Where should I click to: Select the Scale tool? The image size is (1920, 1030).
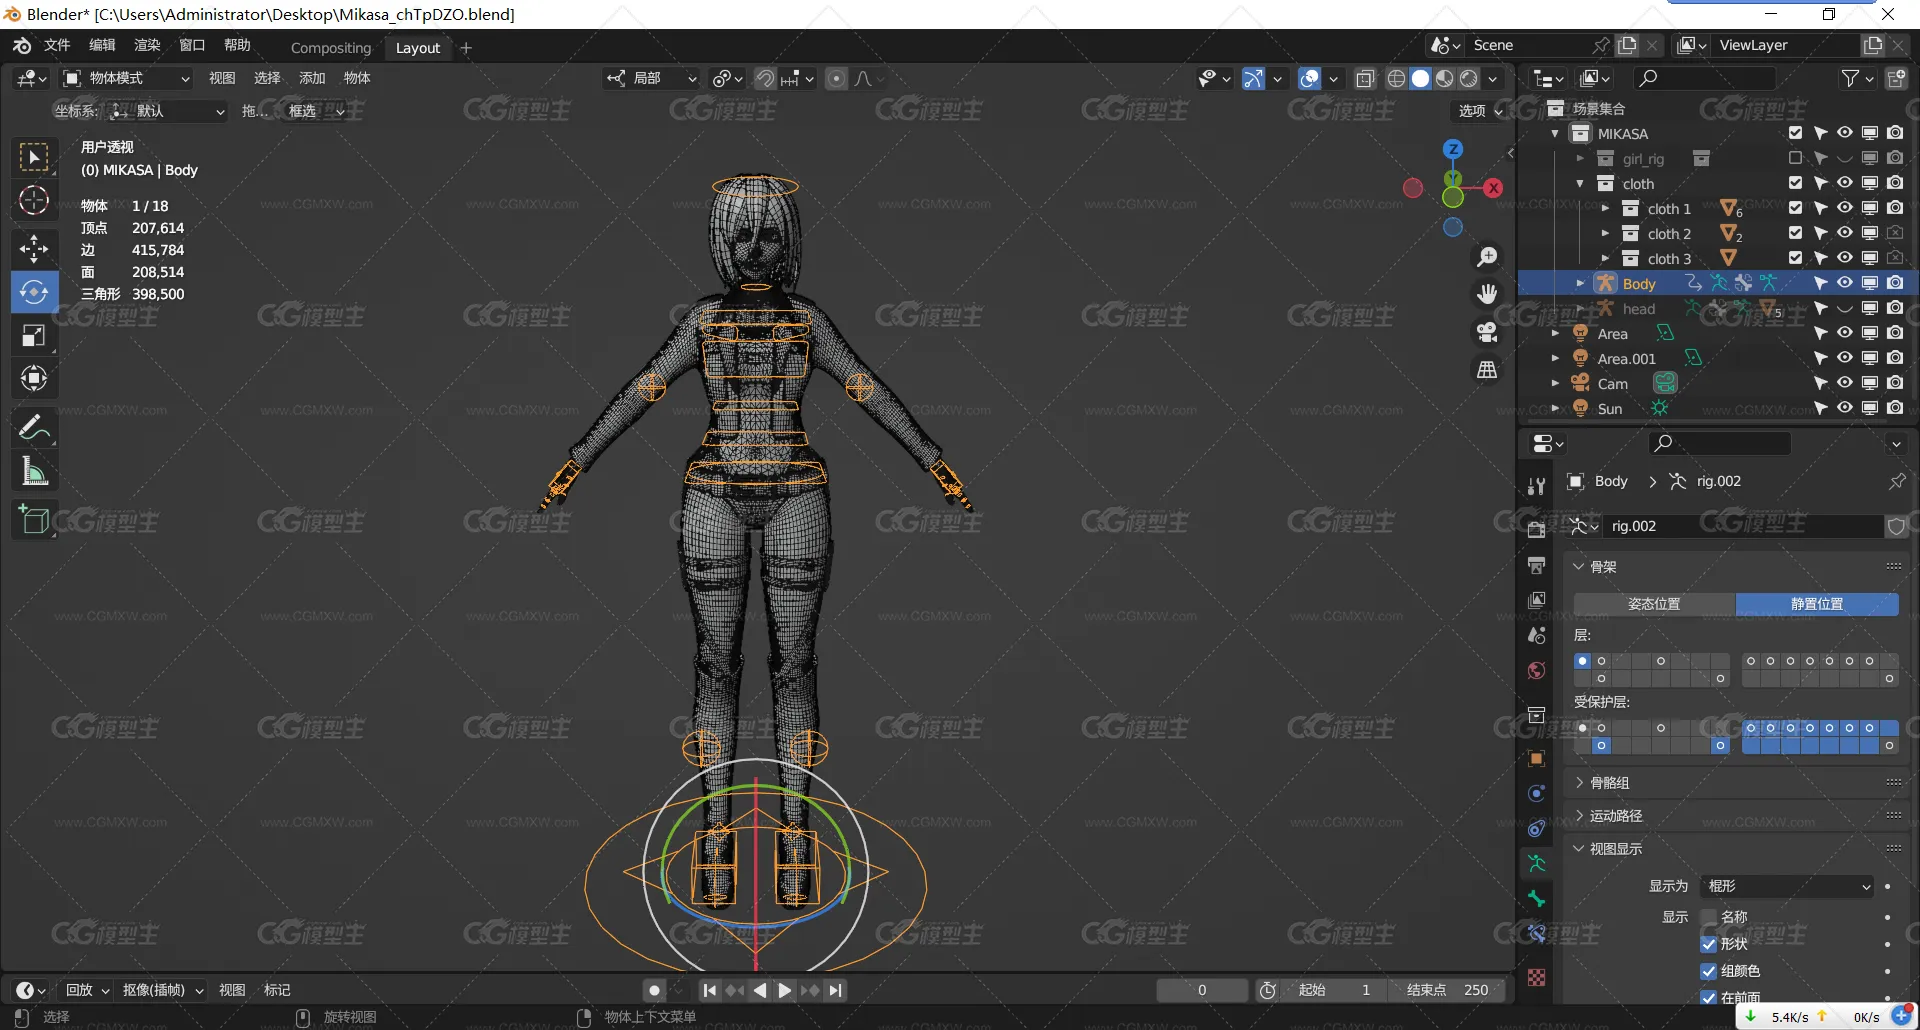point(34,335)
